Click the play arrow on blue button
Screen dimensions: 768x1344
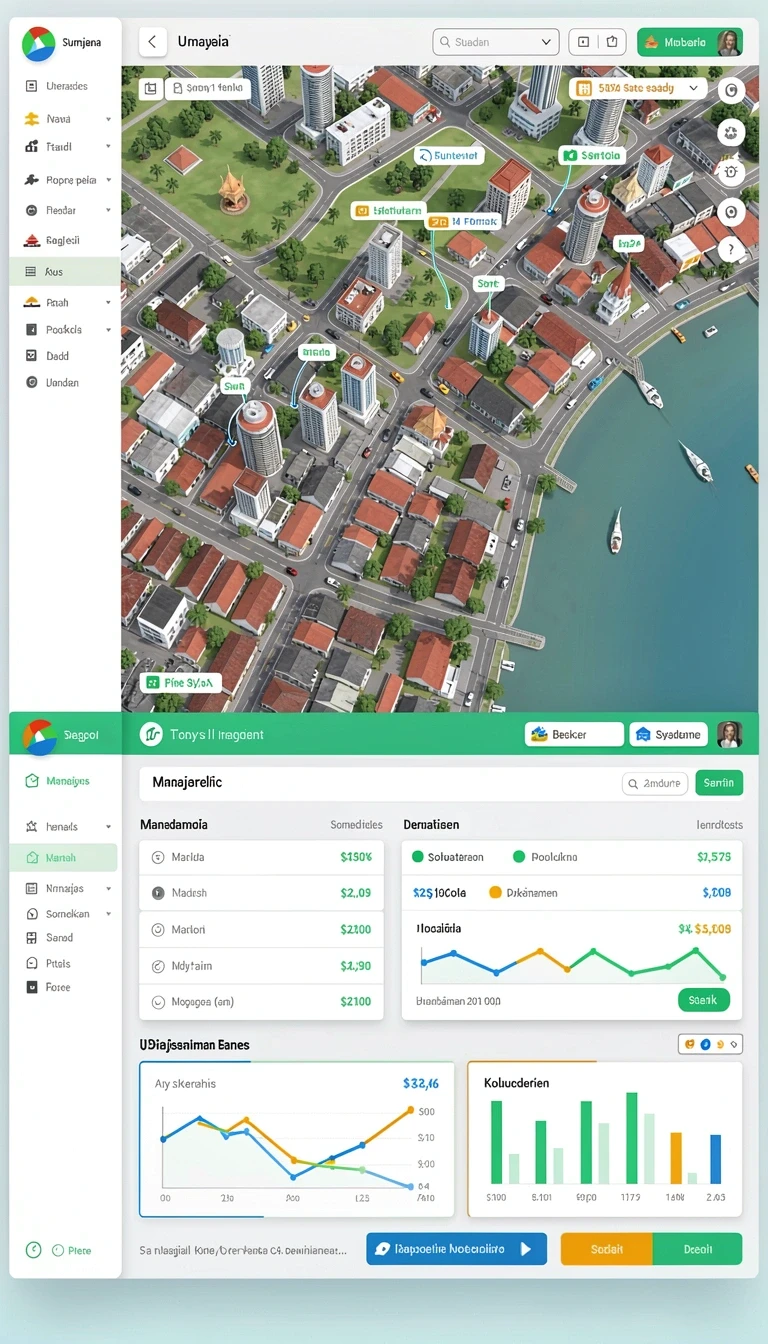526,1249
